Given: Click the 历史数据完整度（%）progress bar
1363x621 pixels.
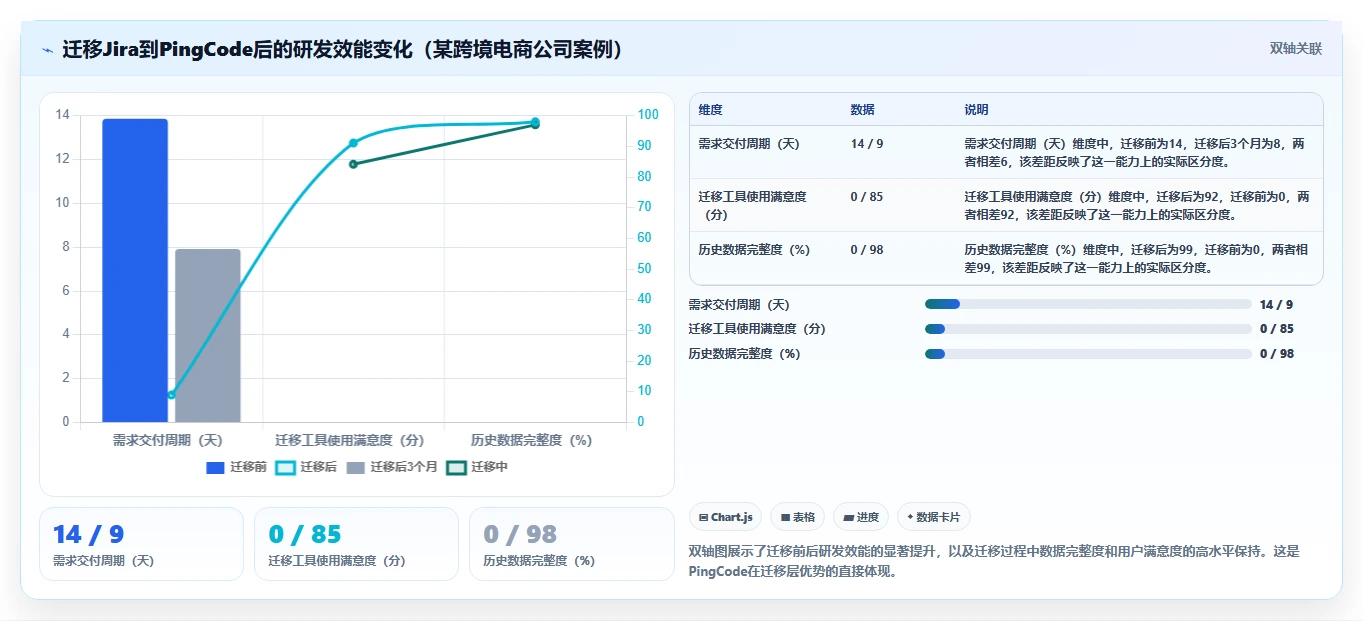Looking at the screenshot, I should pos(1088,354).
